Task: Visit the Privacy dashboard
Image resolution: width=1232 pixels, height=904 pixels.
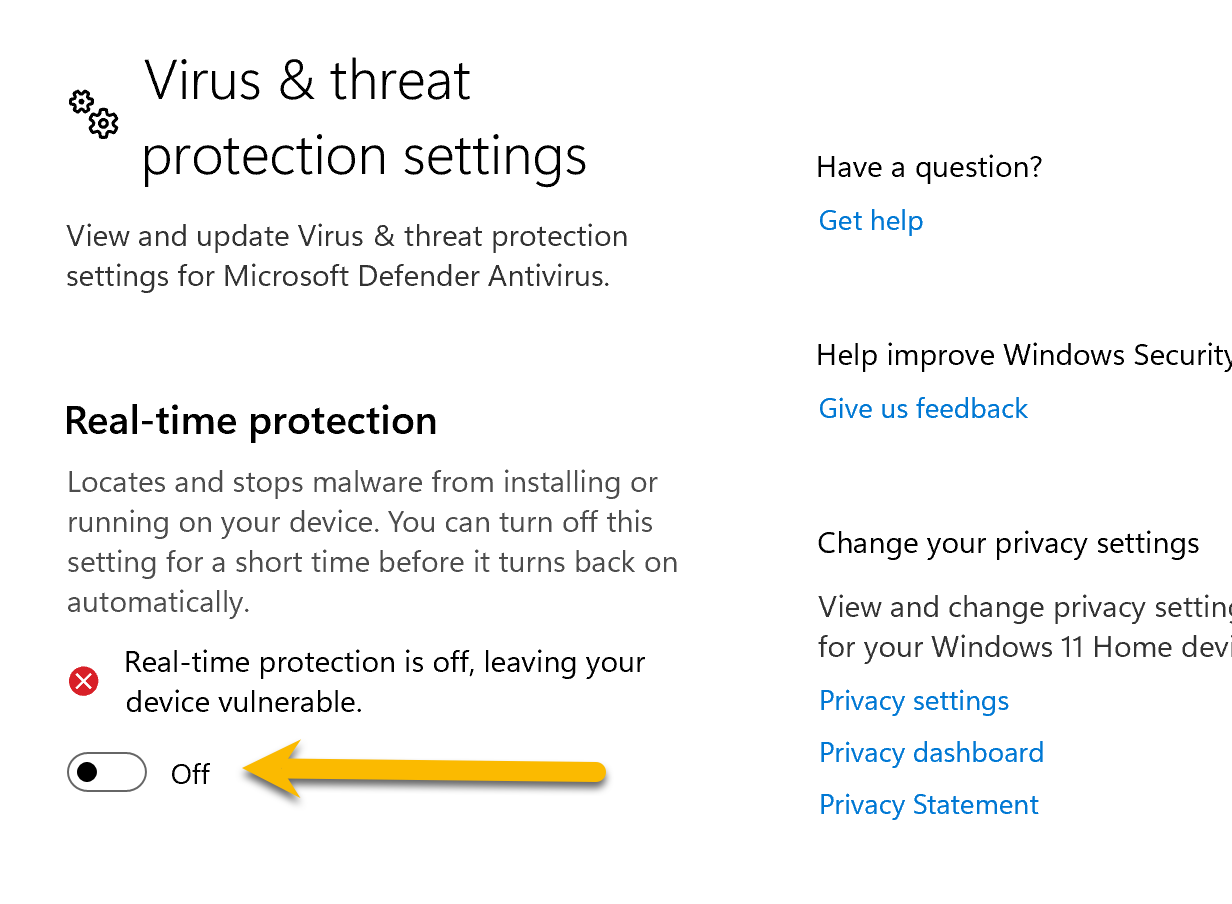Action: pos(931,752)
